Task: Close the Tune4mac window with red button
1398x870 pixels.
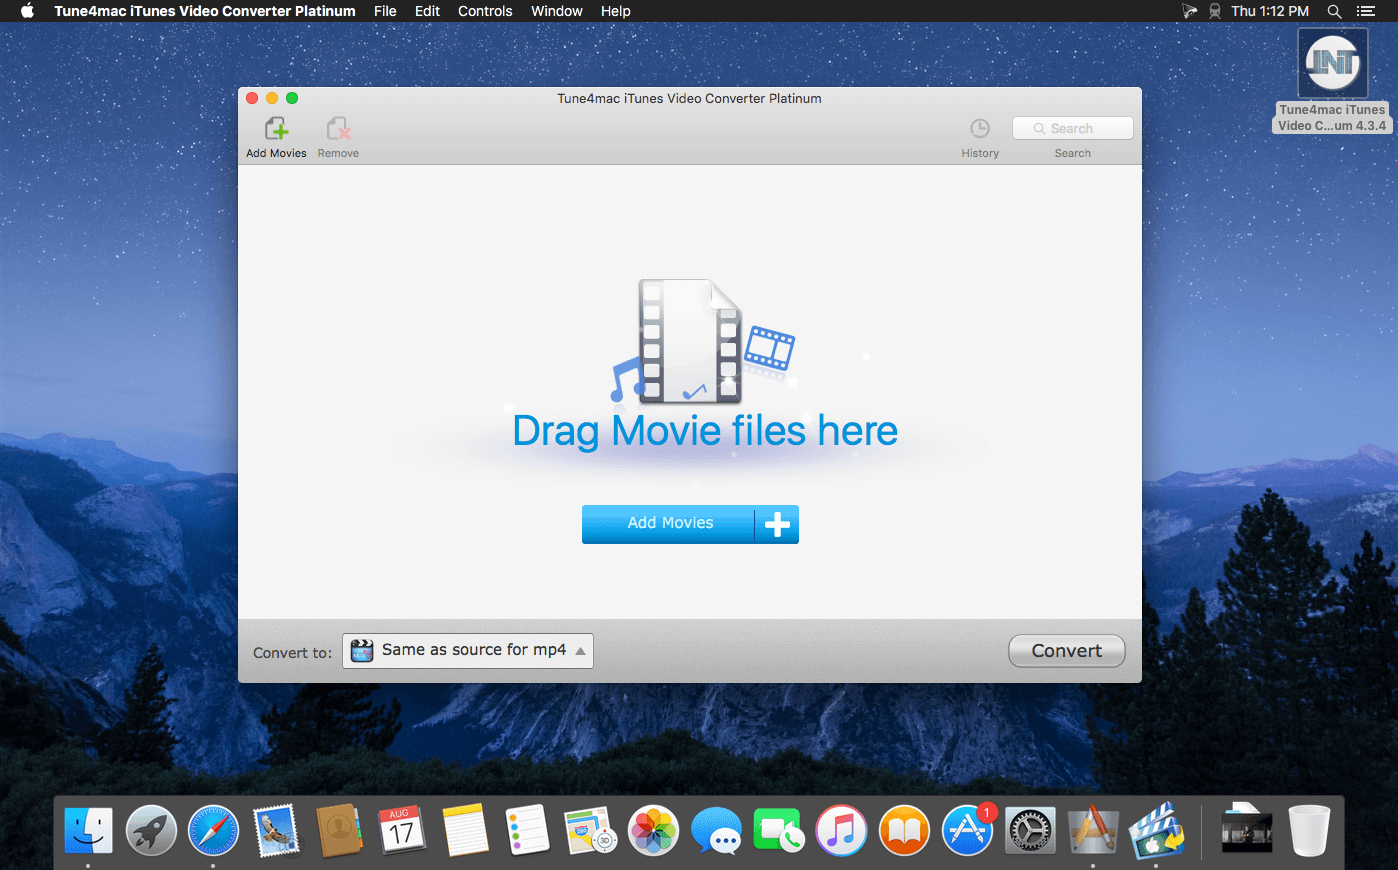Action: click(x=252, y=98)
